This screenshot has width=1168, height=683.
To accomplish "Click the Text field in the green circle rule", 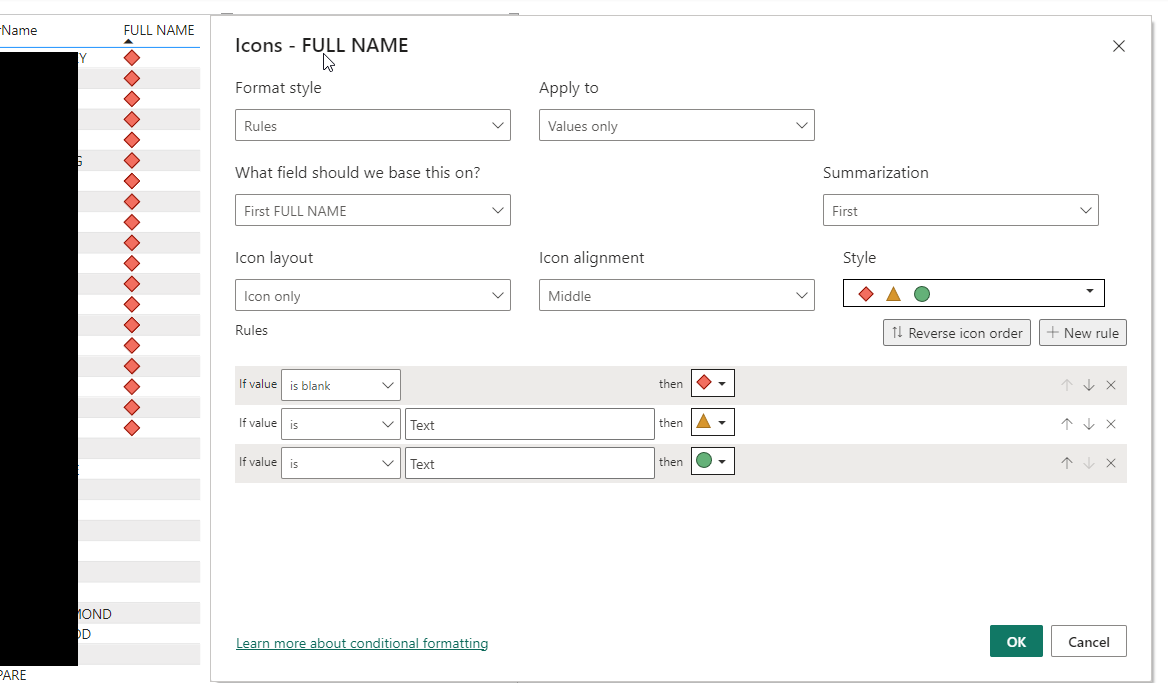I will (x=530, y=463).
